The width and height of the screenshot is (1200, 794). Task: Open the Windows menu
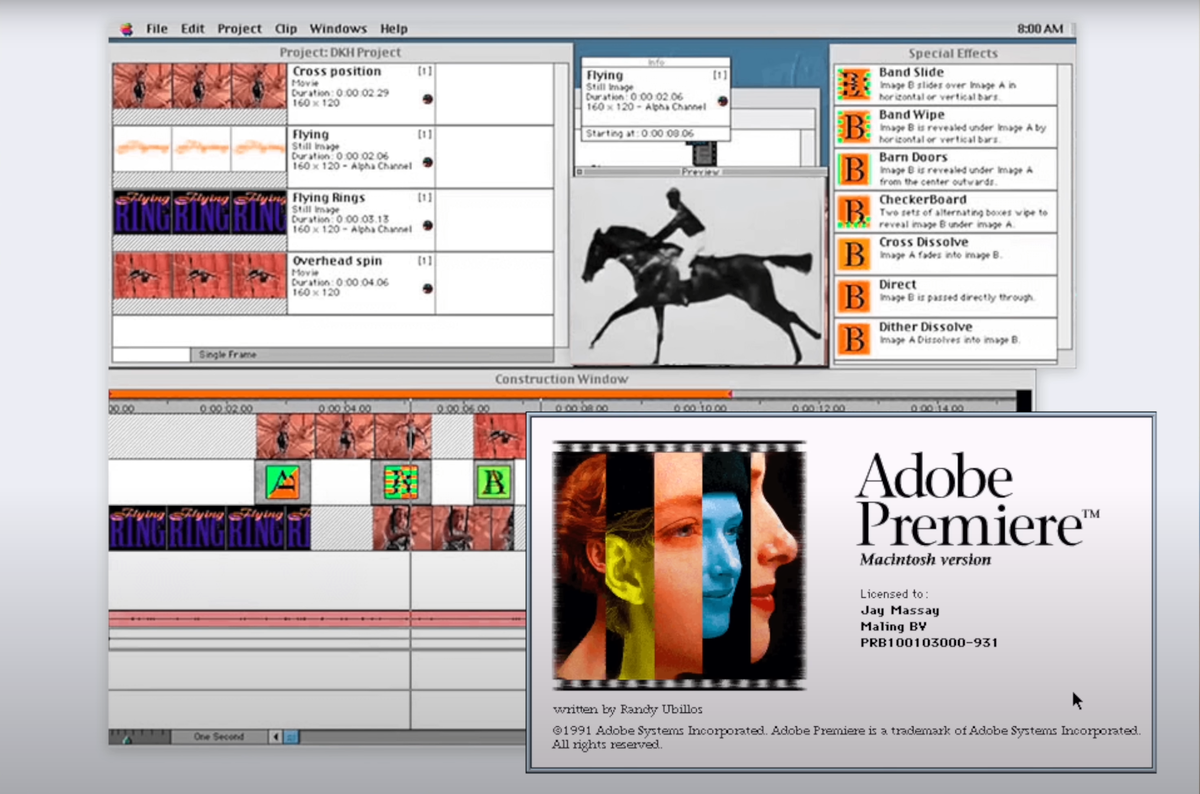[x=338, y=29]
